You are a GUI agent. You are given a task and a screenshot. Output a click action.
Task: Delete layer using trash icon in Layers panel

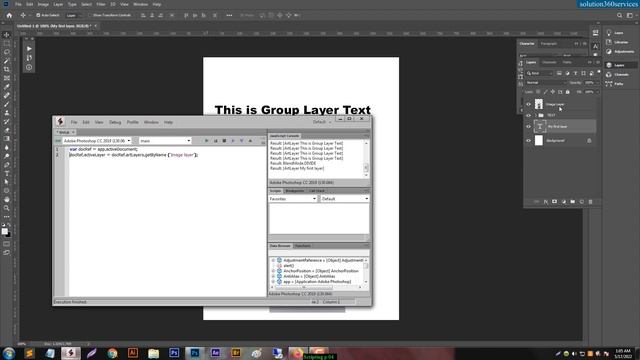click(x=590, y=202)
